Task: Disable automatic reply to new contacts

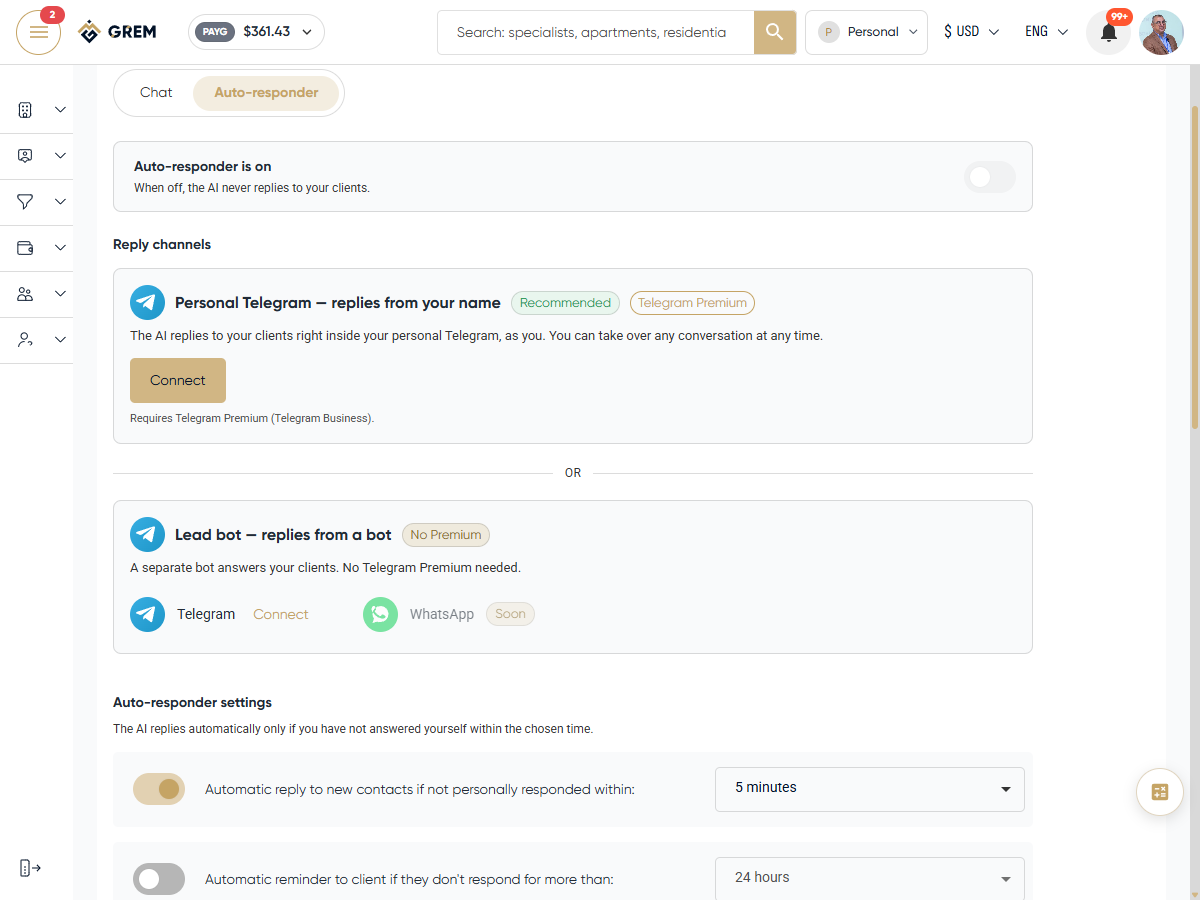Action: tap(159, 789)
